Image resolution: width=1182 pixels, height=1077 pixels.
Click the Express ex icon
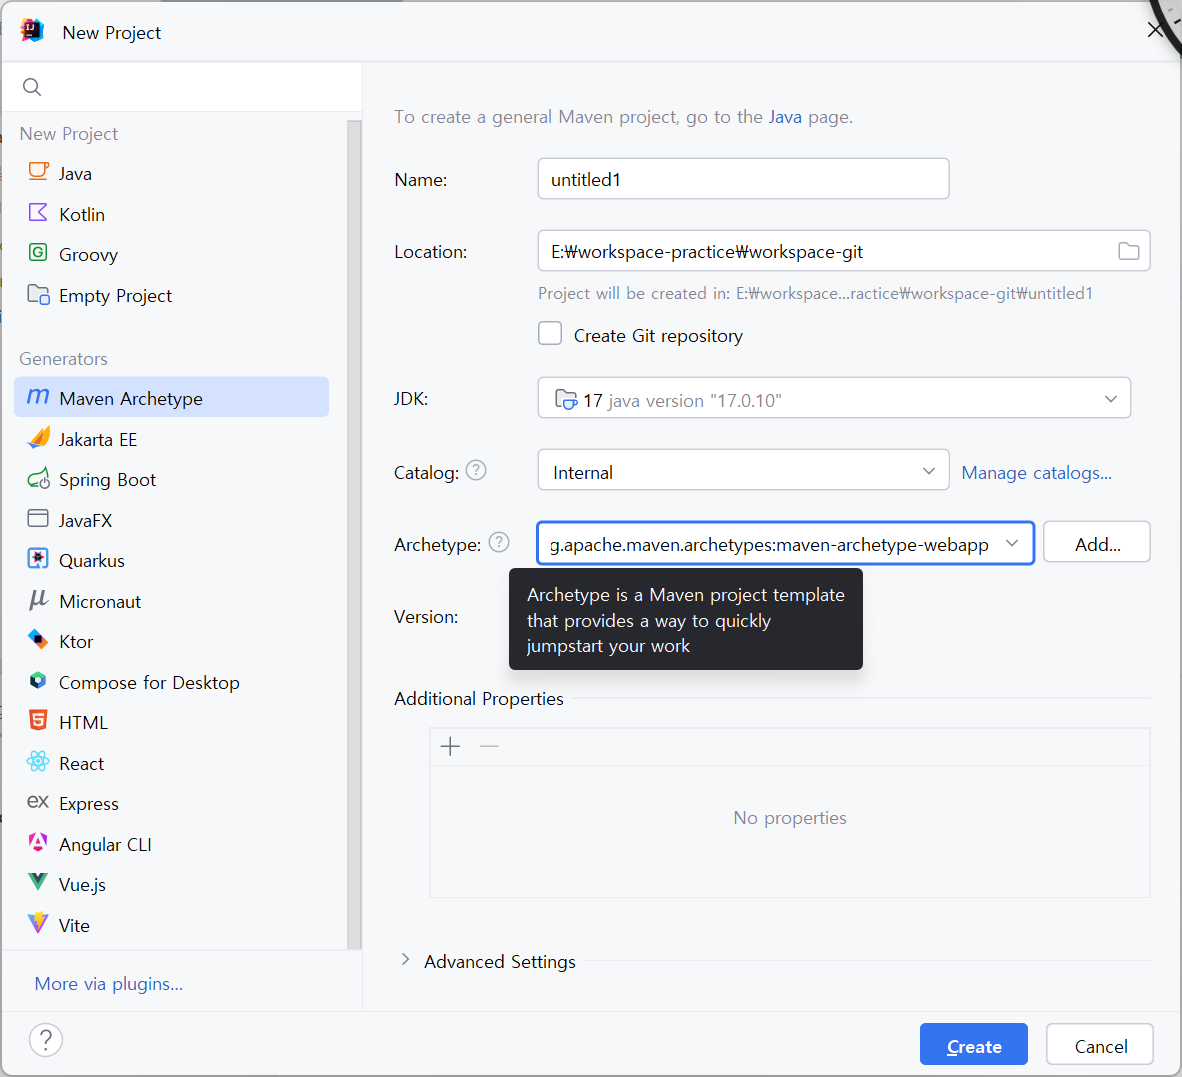(38, 802)
